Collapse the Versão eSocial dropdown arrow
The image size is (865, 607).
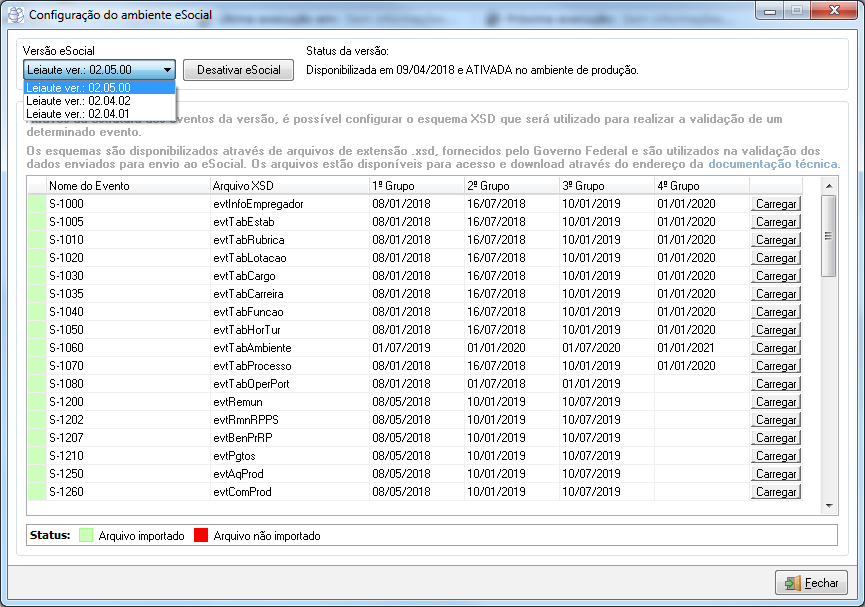167,70
